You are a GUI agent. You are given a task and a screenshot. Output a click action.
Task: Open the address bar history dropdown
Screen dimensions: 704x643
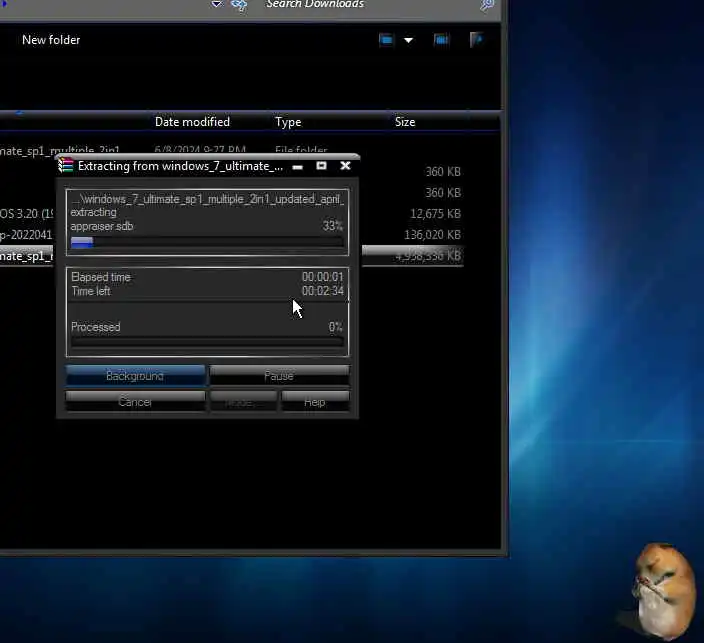(x=216, y=4)
